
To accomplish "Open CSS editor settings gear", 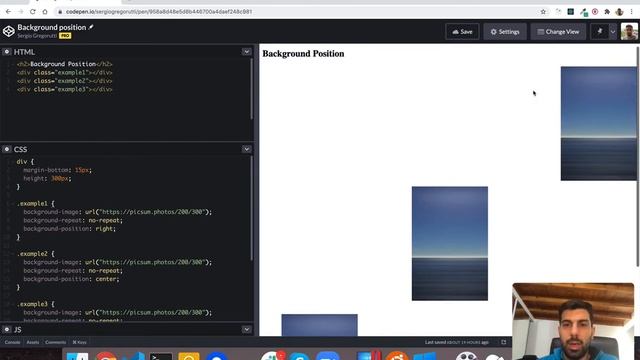I will click(7, 149).
